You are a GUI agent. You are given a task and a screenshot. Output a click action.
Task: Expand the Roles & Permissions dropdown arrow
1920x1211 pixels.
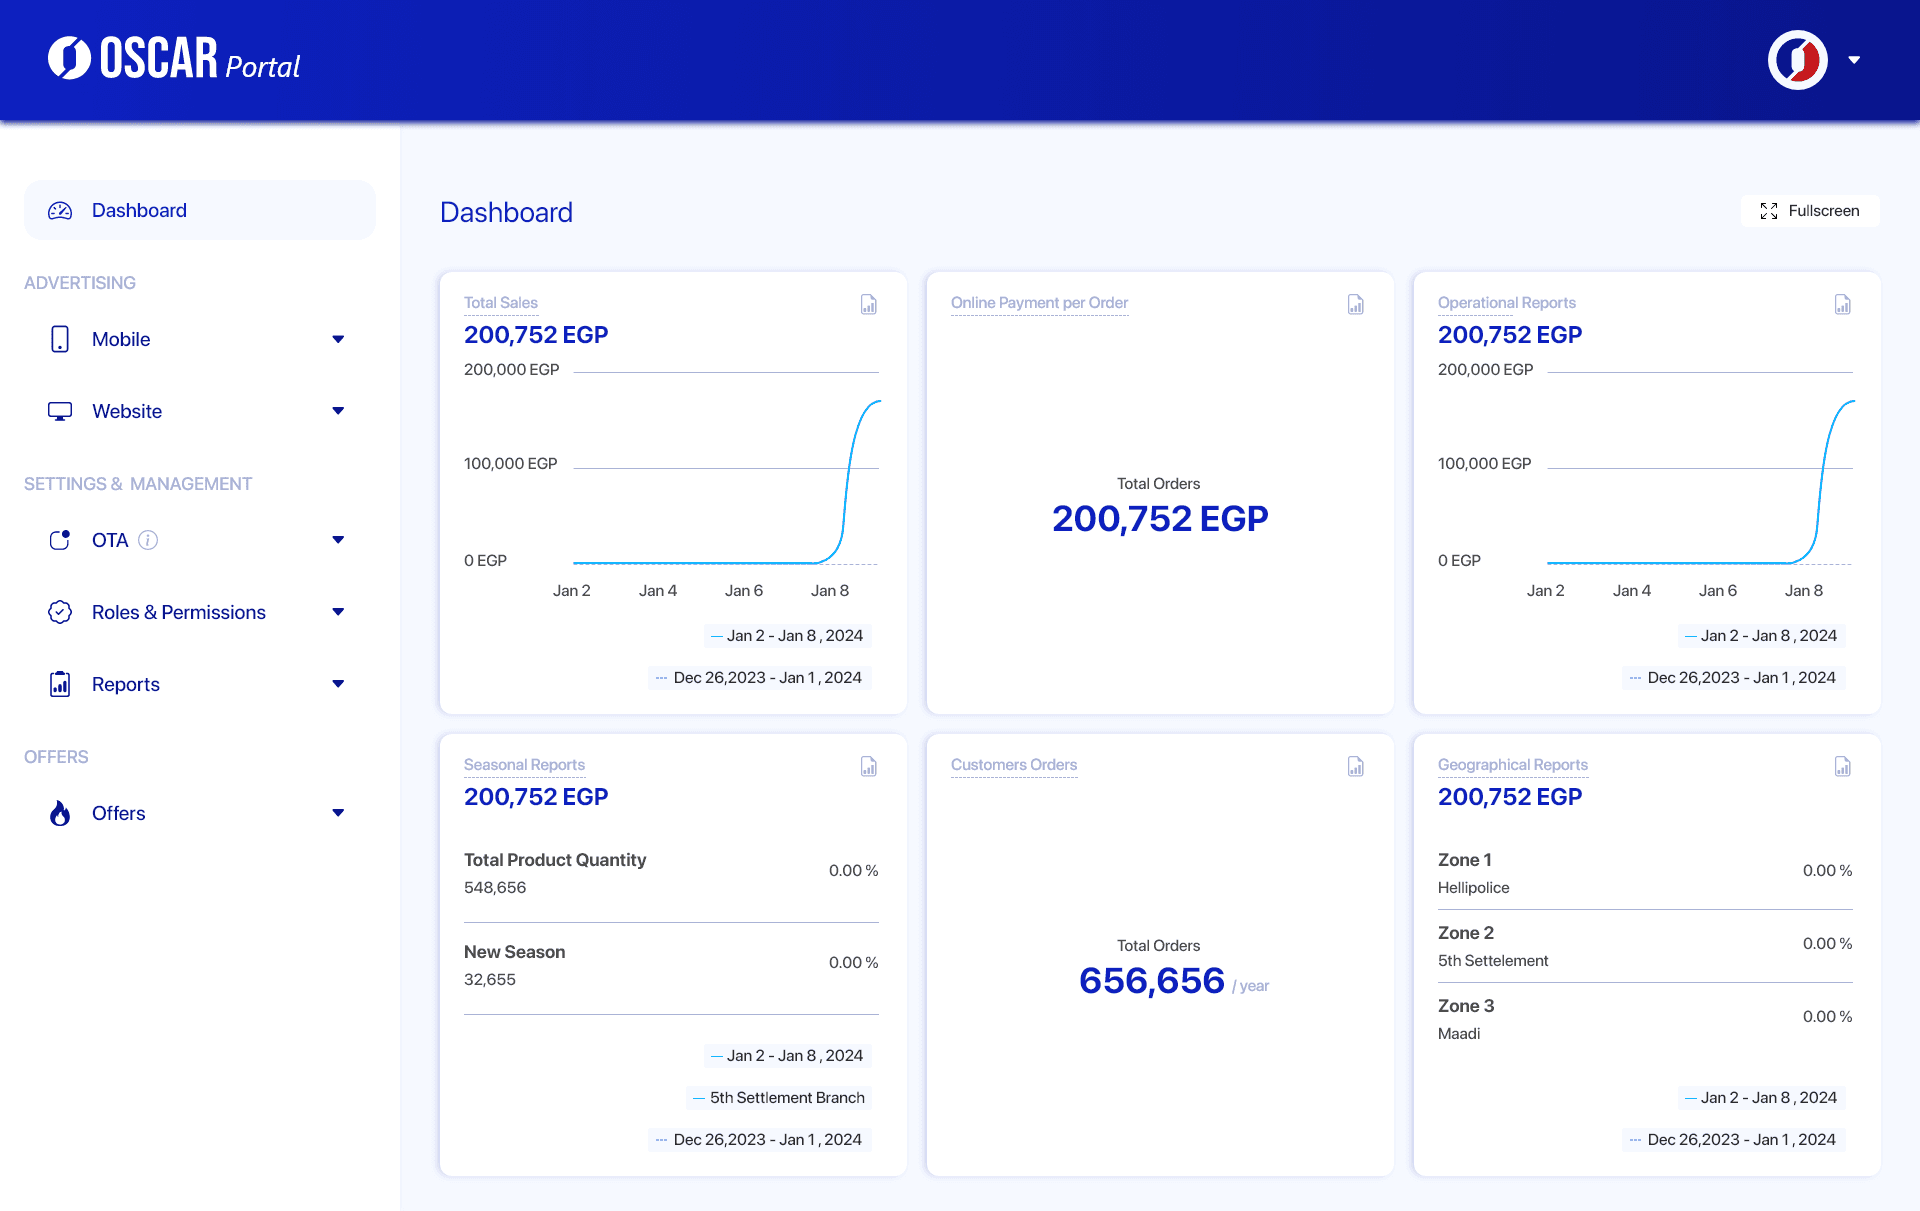click(x=338, y=612)
